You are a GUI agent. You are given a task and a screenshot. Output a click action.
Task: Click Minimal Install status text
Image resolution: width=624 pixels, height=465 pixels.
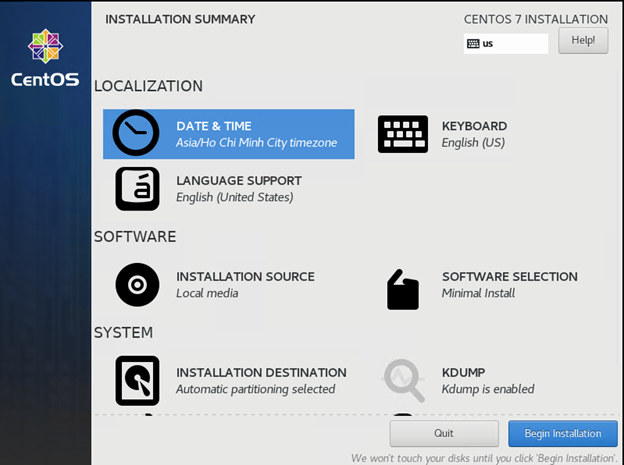click(x=478, y=293)
